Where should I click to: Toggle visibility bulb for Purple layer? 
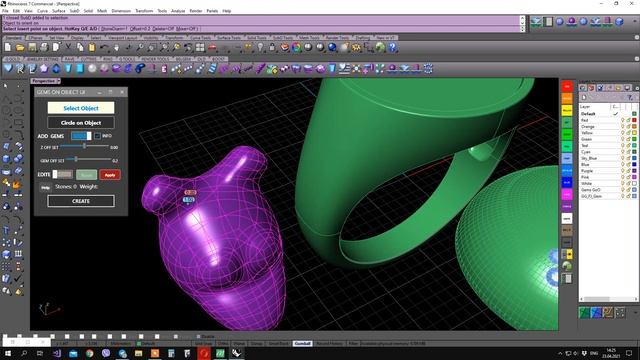(x=623, y=171)
